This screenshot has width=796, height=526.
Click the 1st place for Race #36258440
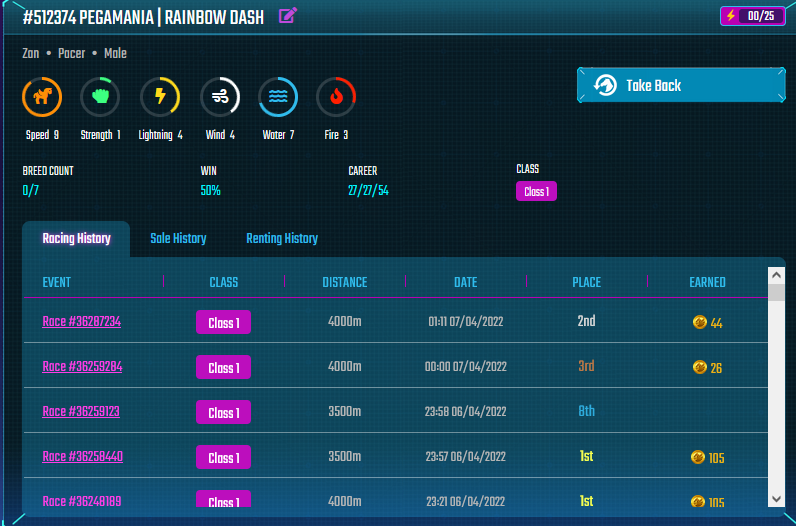click(x=586, y=456)
